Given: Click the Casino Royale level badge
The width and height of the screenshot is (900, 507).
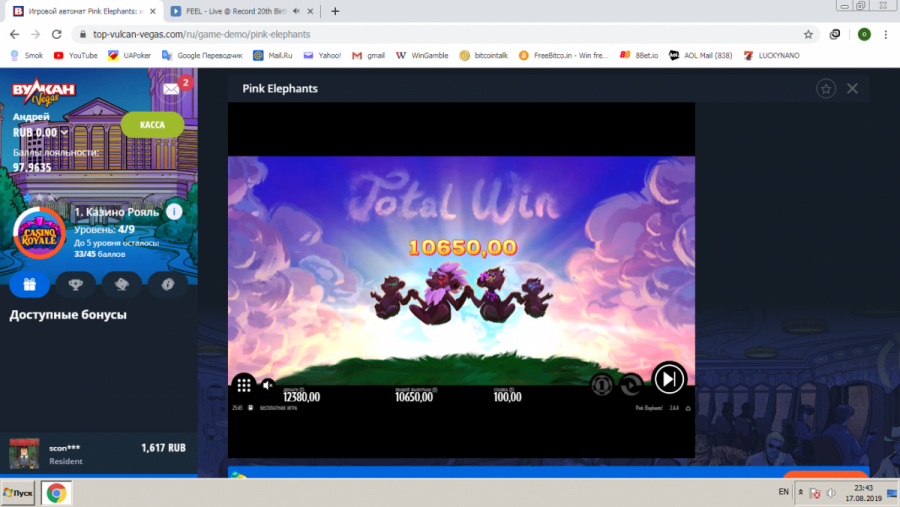Looking at the screenshot, I should (39, 233).
